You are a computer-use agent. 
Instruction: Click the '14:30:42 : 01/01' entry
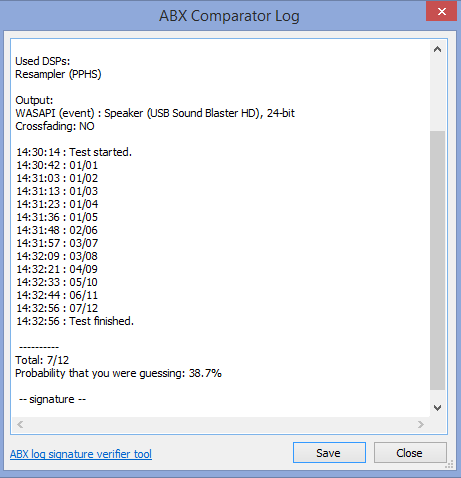[57, 165]
